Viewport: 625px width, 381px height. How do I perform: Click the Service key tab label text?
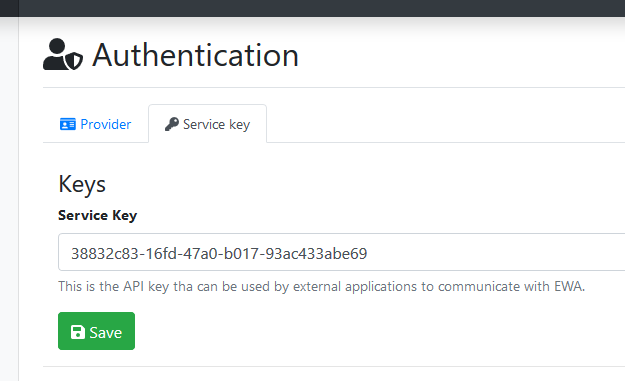tap(216, 125)
